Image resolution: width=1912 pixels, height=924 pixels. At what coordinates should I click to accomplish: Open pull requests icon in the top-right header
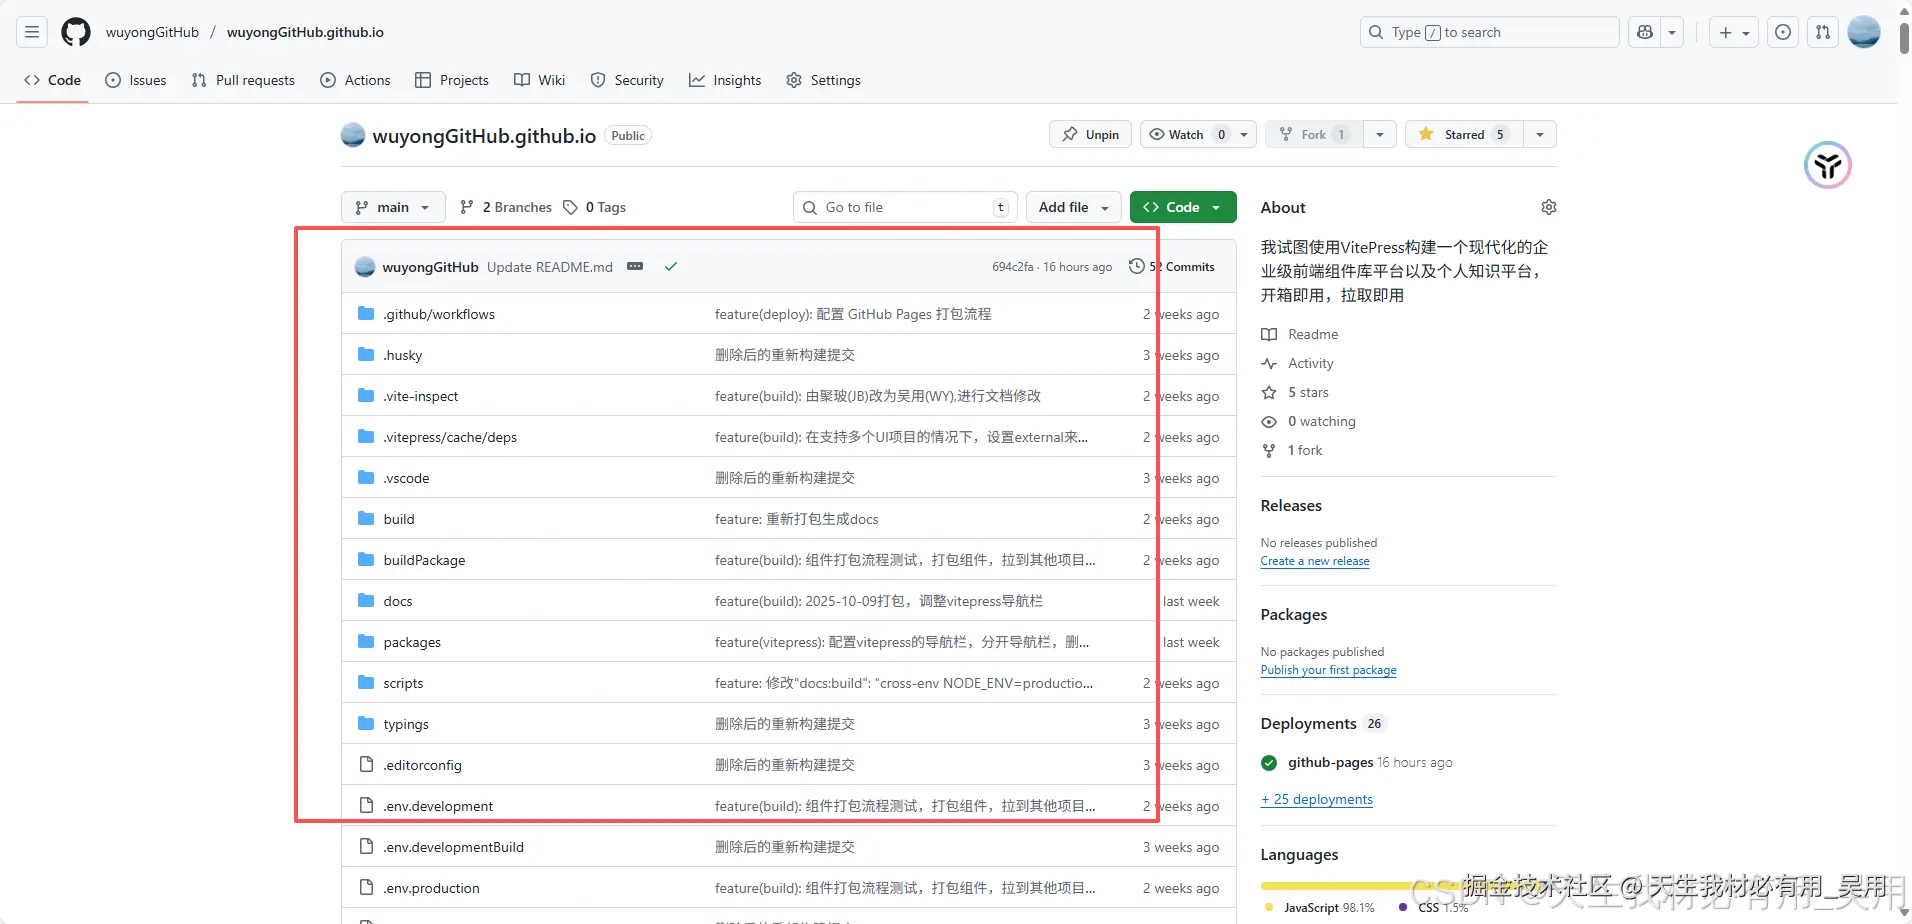click(x=1822, y=31)
